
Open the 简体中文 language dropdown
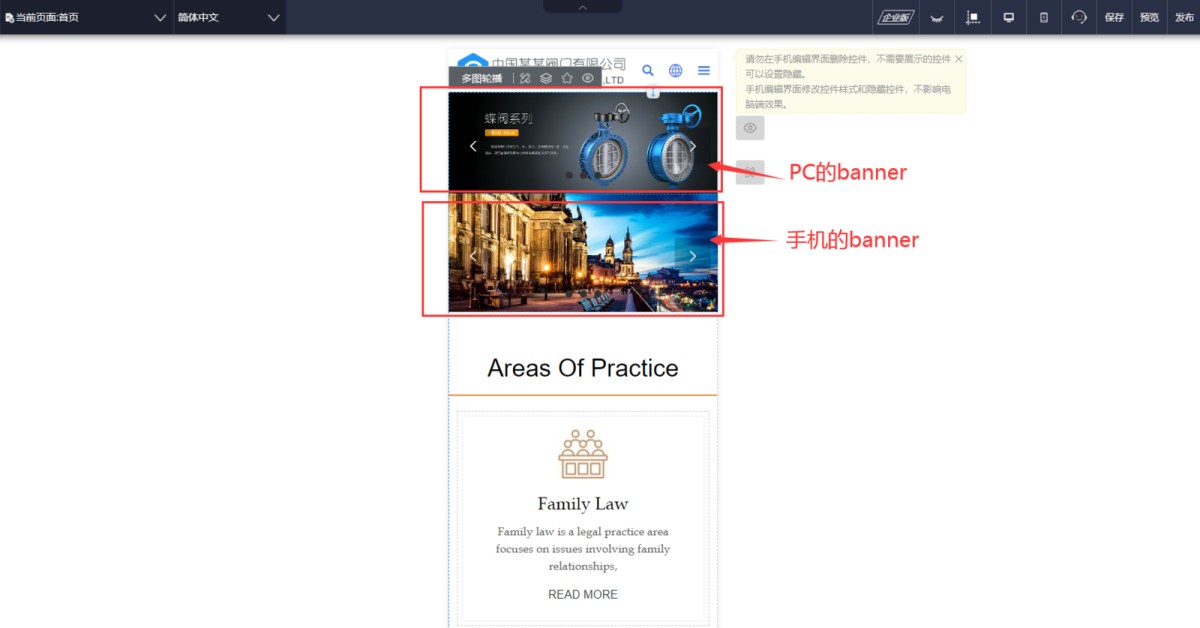(x=229, y=17)
